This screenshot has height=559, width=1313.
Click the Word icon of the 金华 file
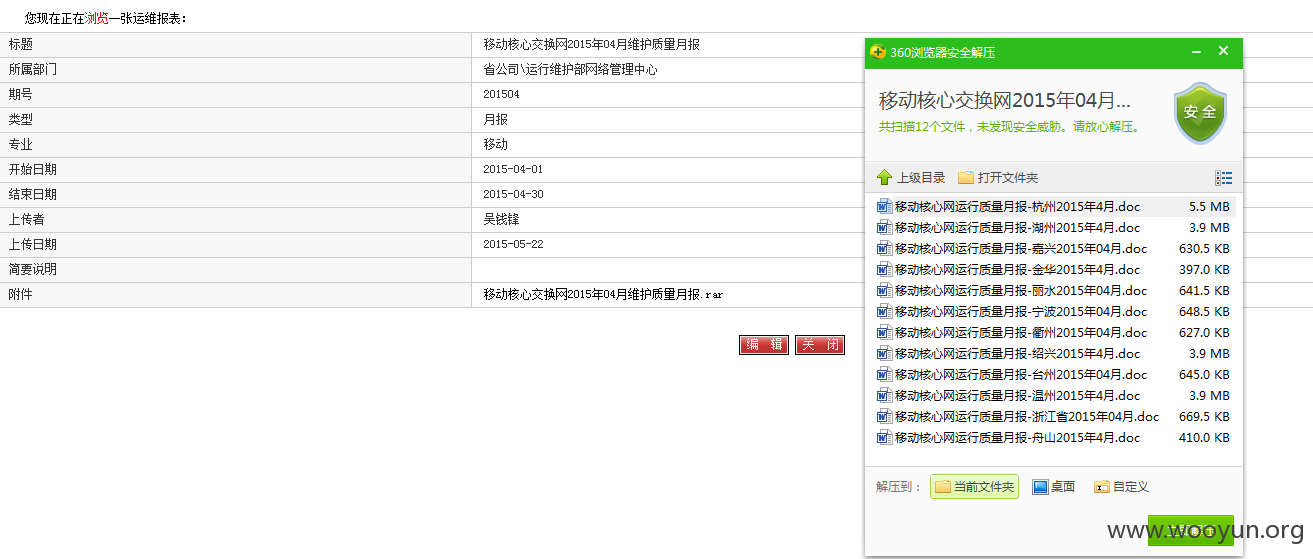point(884,270)
